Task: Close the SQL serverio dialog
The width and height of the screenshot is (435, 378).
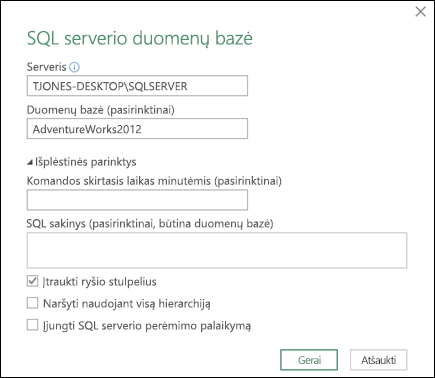Action: coord(420,12)
